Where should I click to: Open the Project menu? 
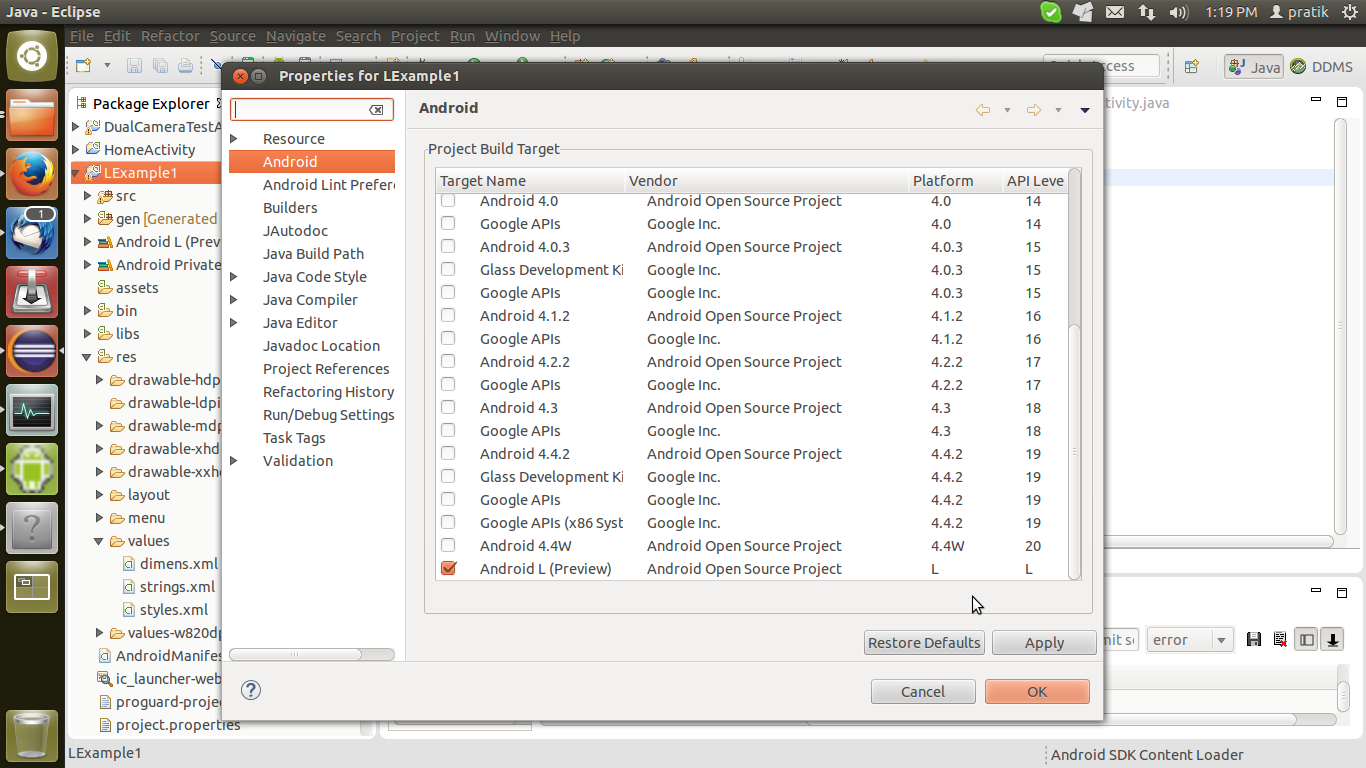coord(415,36)
